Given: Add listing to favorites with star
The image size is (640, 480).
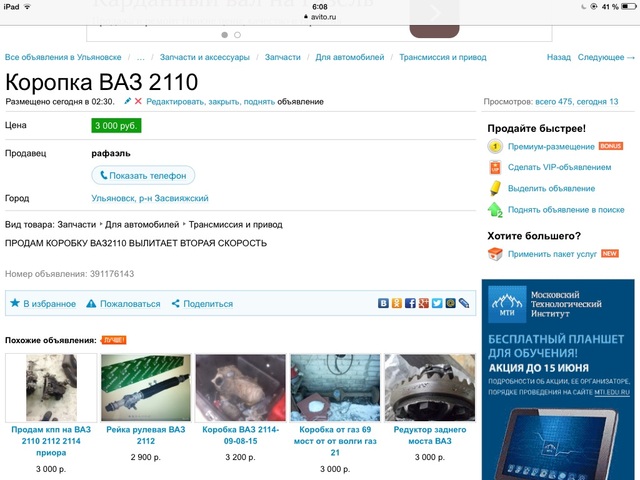Looking at the screenshot, I should tap(42, 304).
